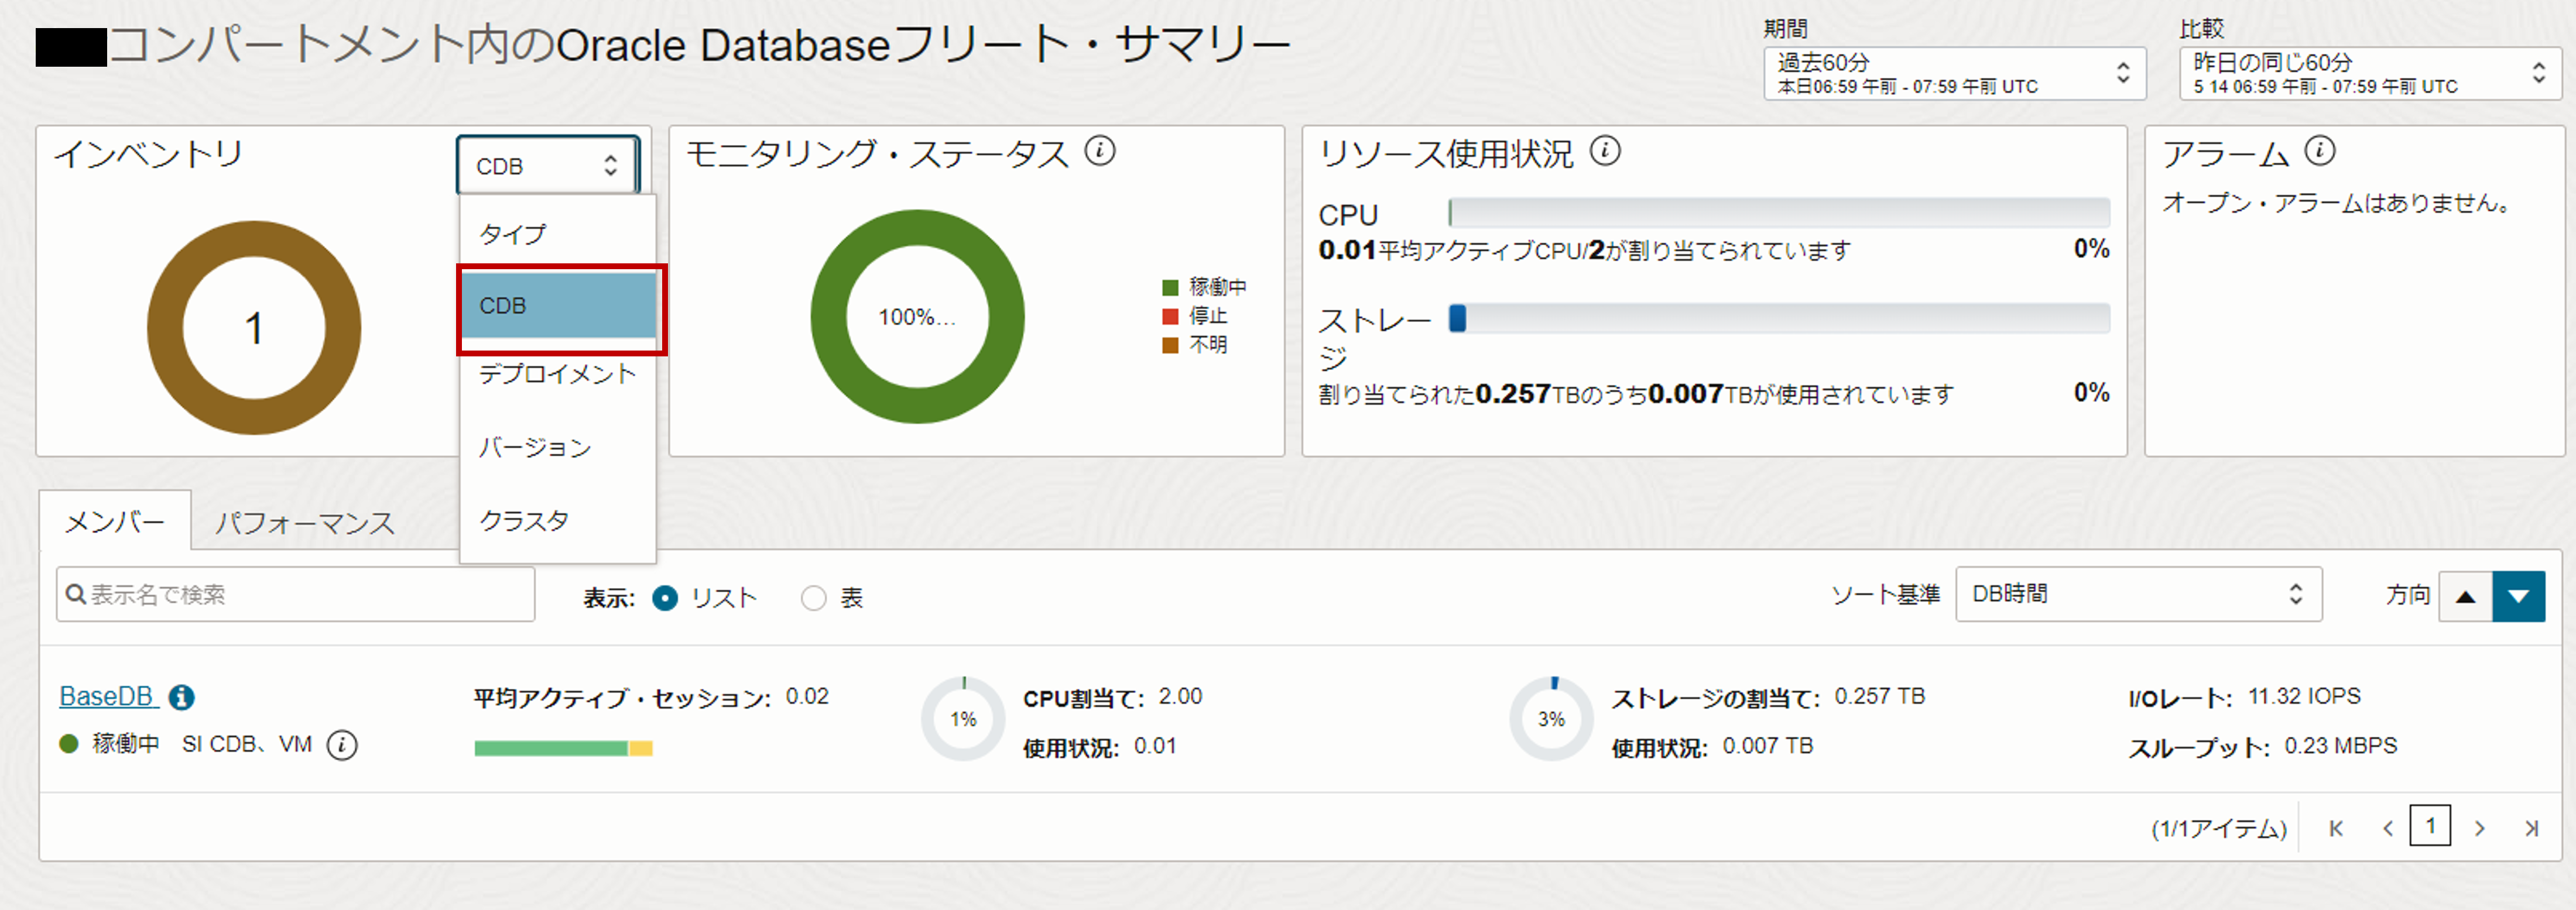The image size is (2576, 910).
Task: Click the green monitoring status donut chart
Action: (x=917, y=317)
